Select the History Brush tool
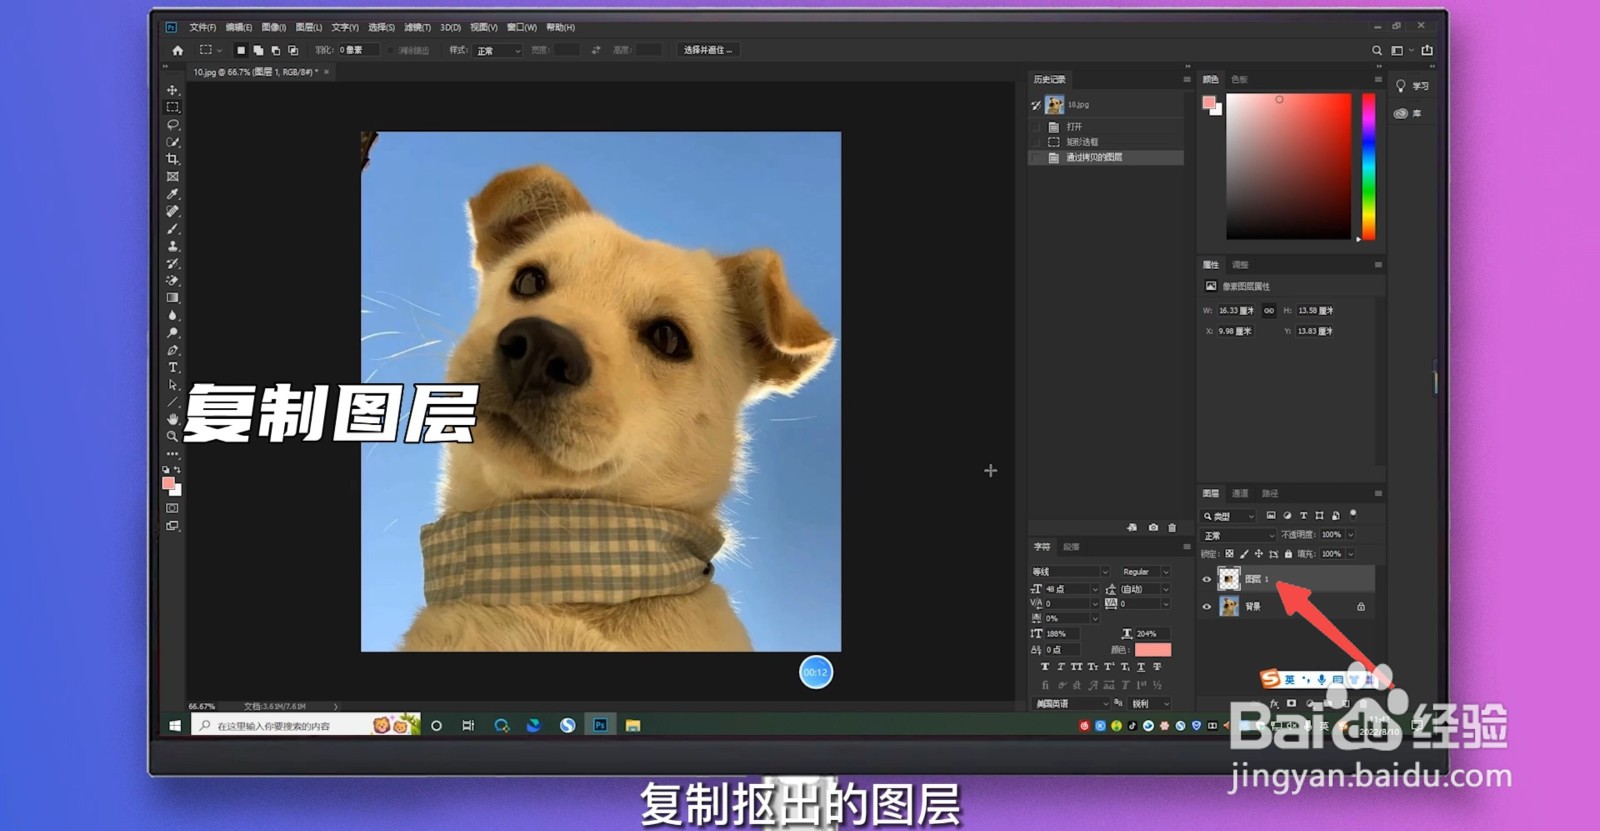1600x831 pixels. click(172, 263)
